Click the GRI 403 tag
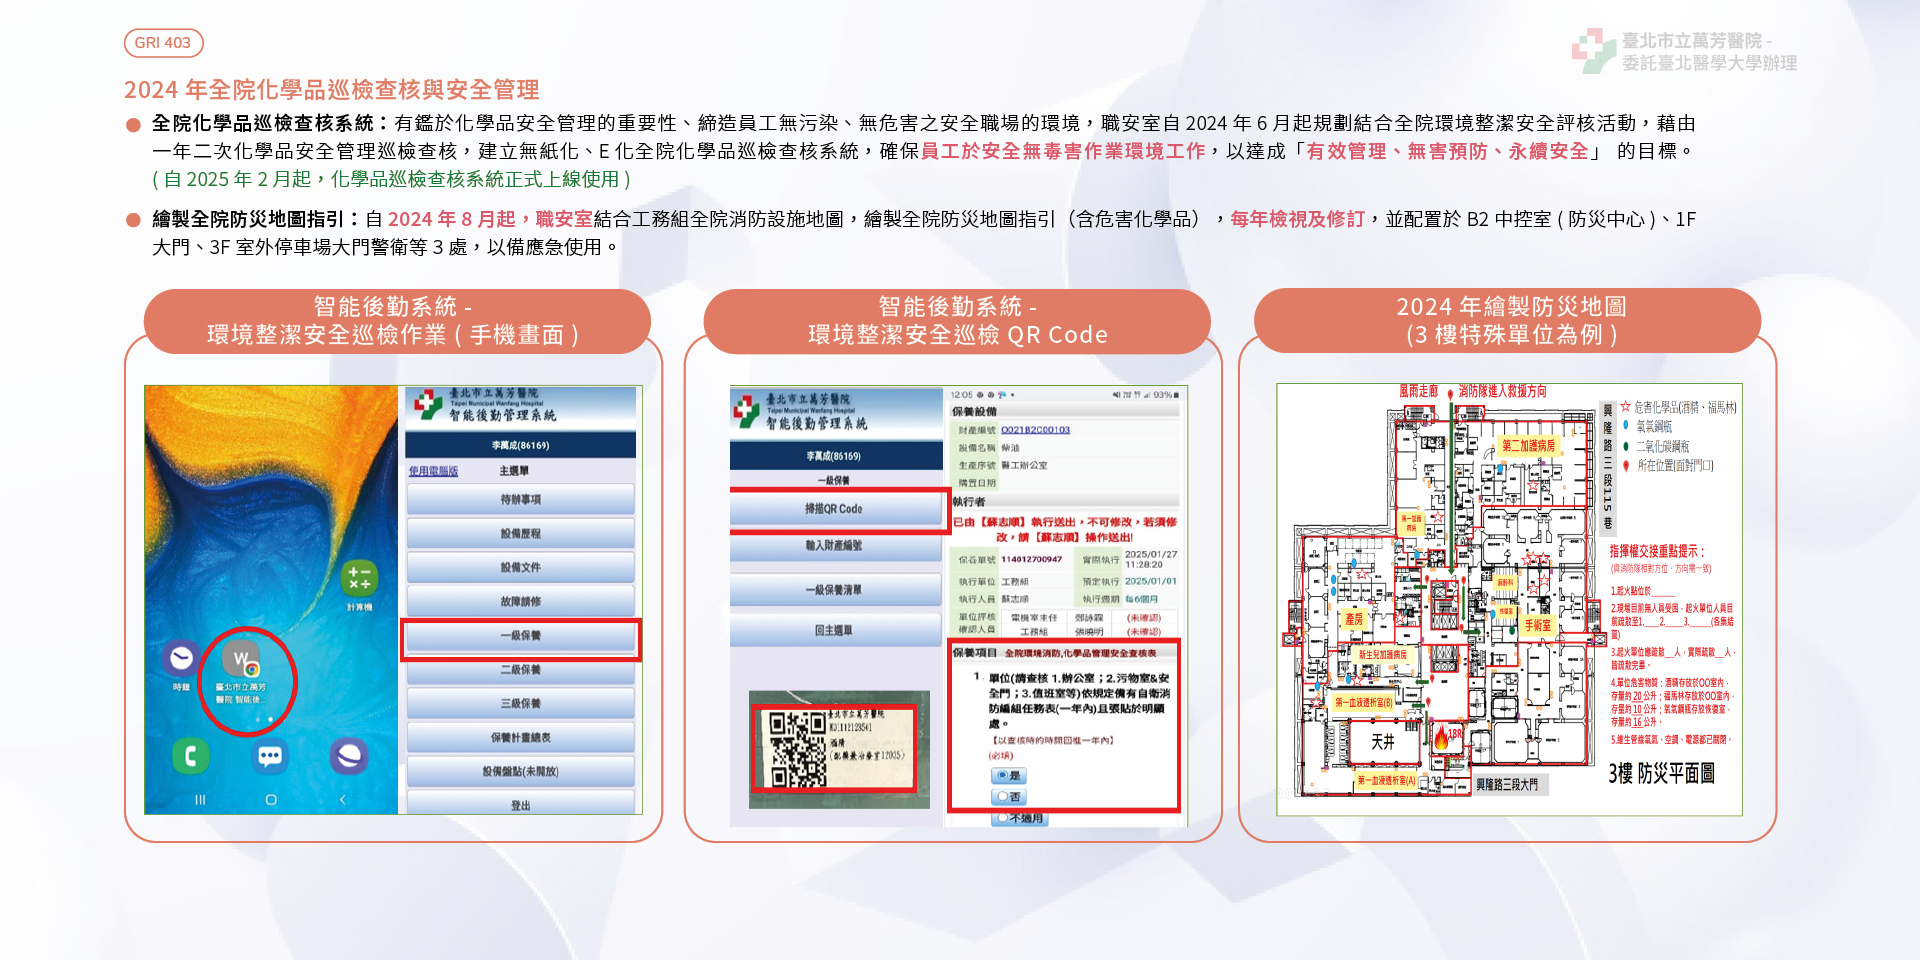 [163, 43]
